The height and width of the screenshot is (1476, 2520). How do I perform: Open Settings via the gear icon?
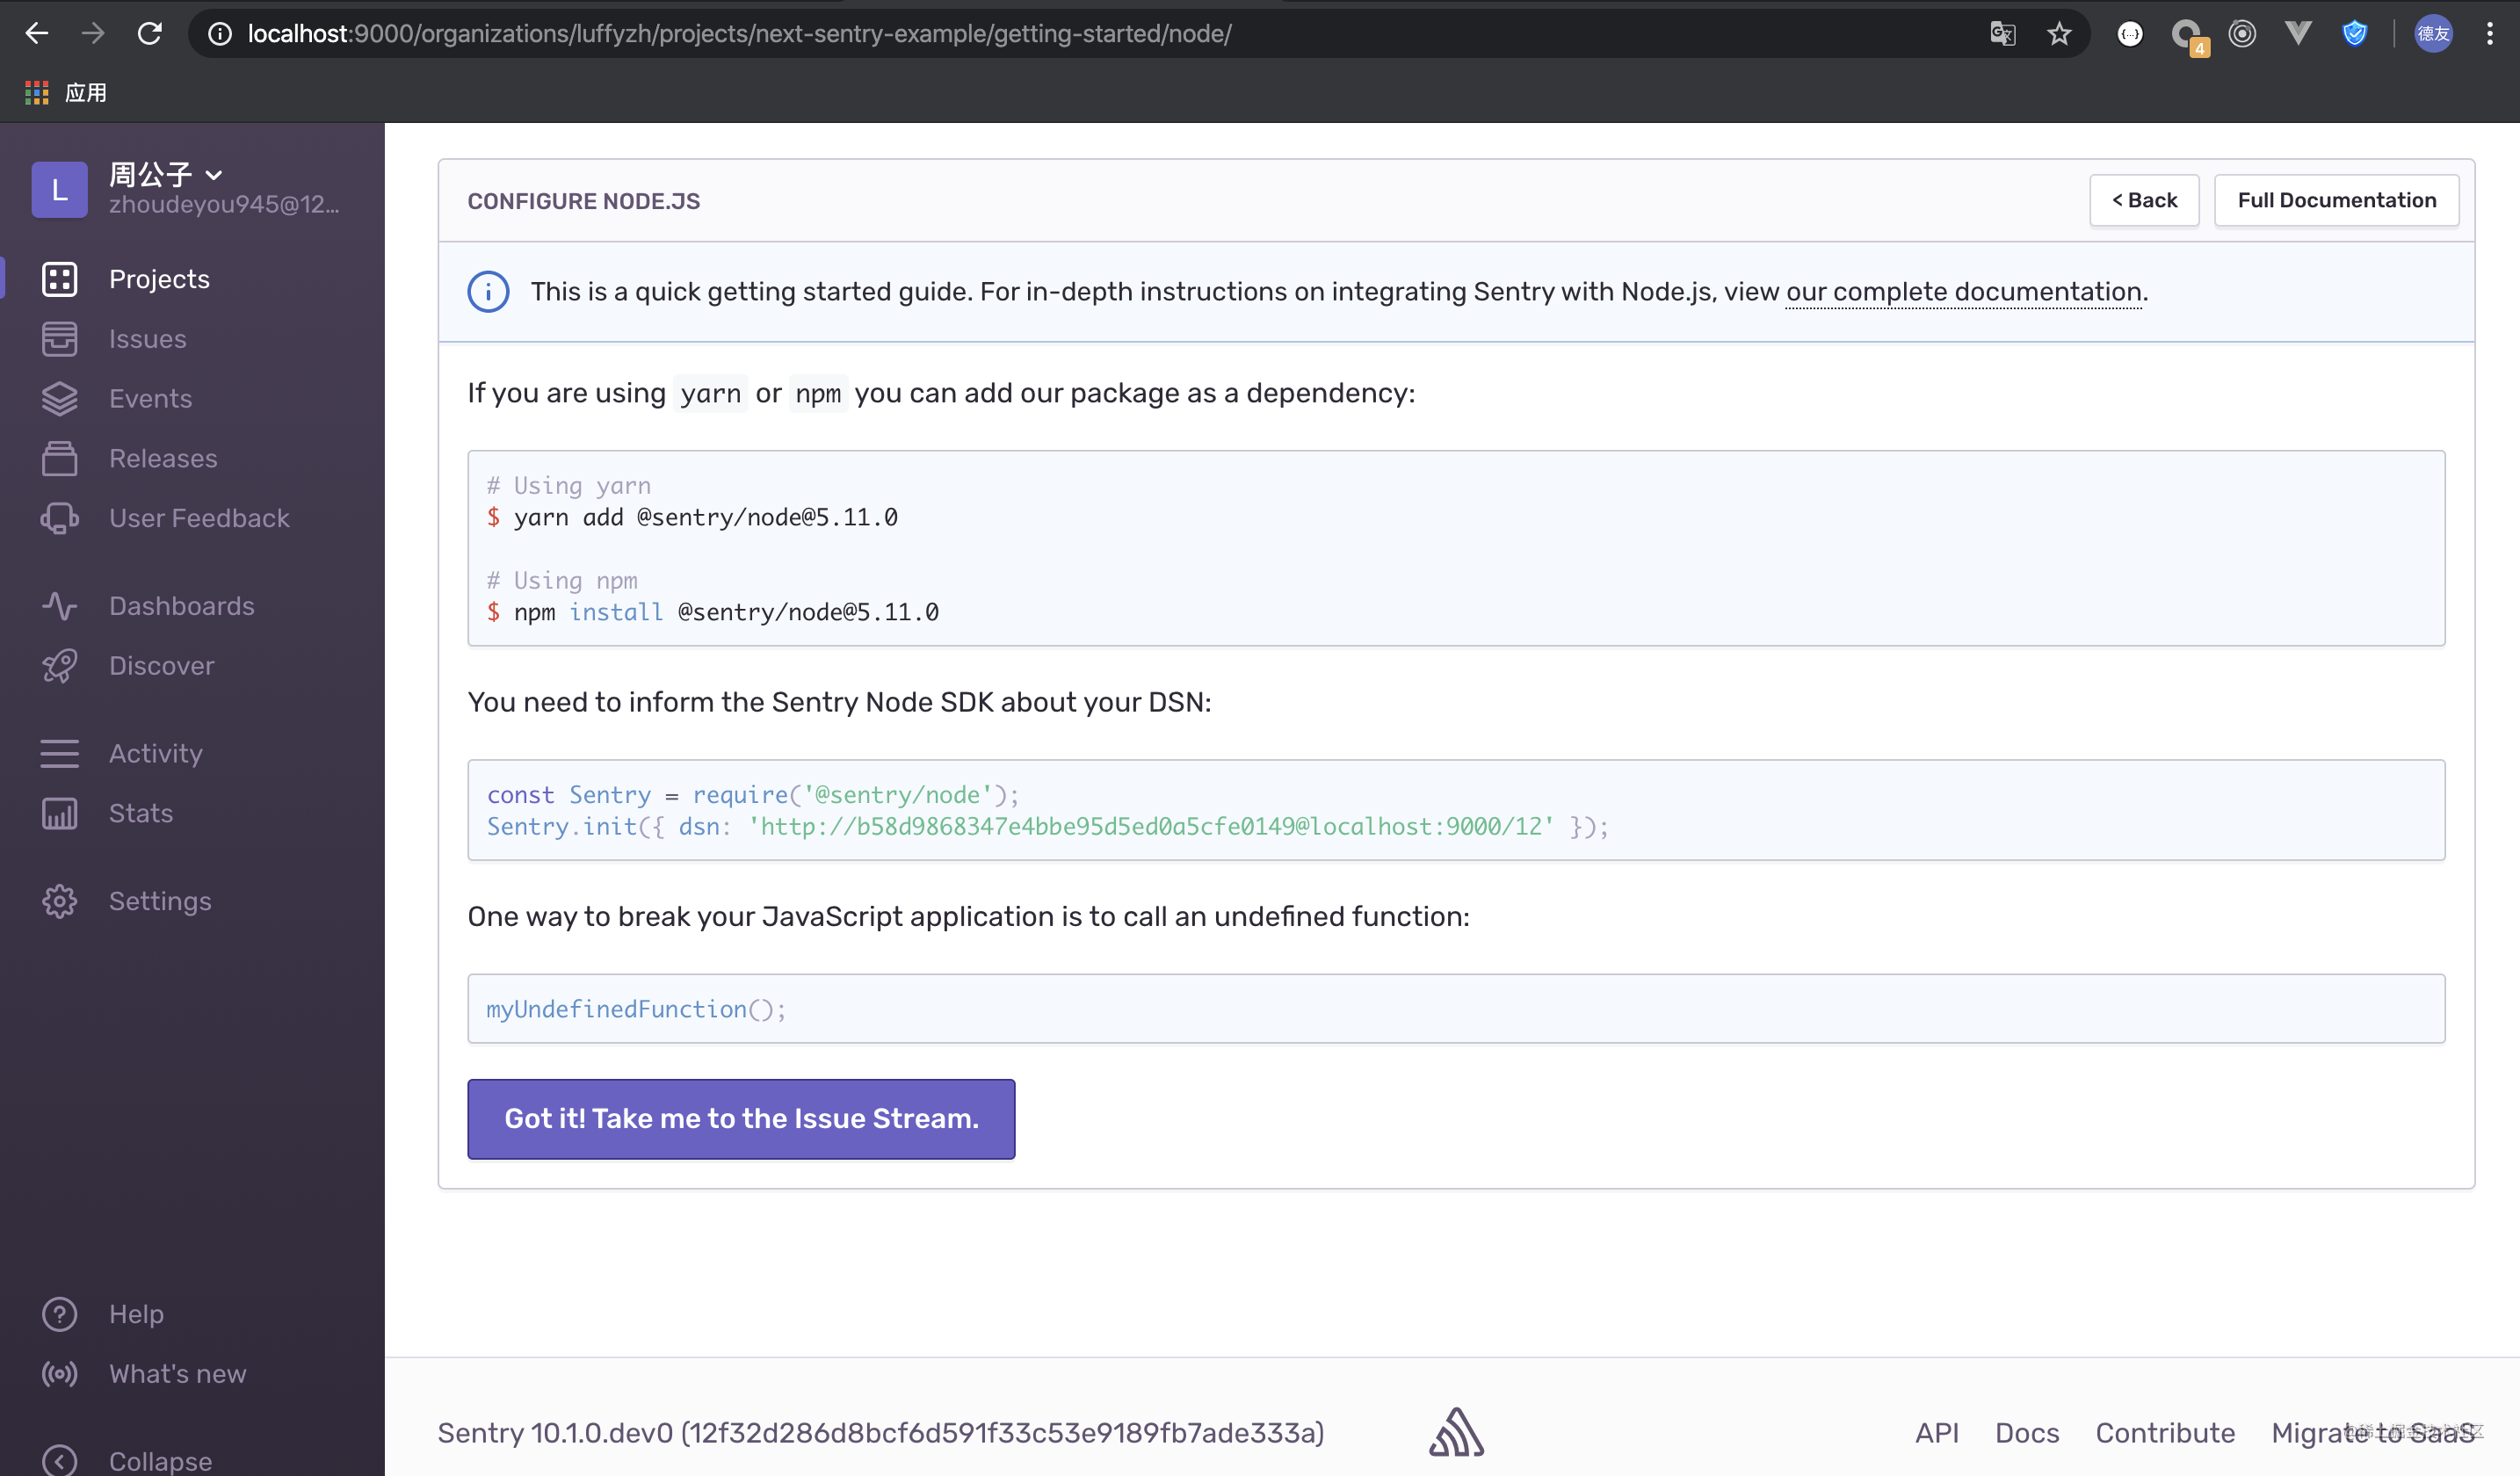(x=59, y=901)
